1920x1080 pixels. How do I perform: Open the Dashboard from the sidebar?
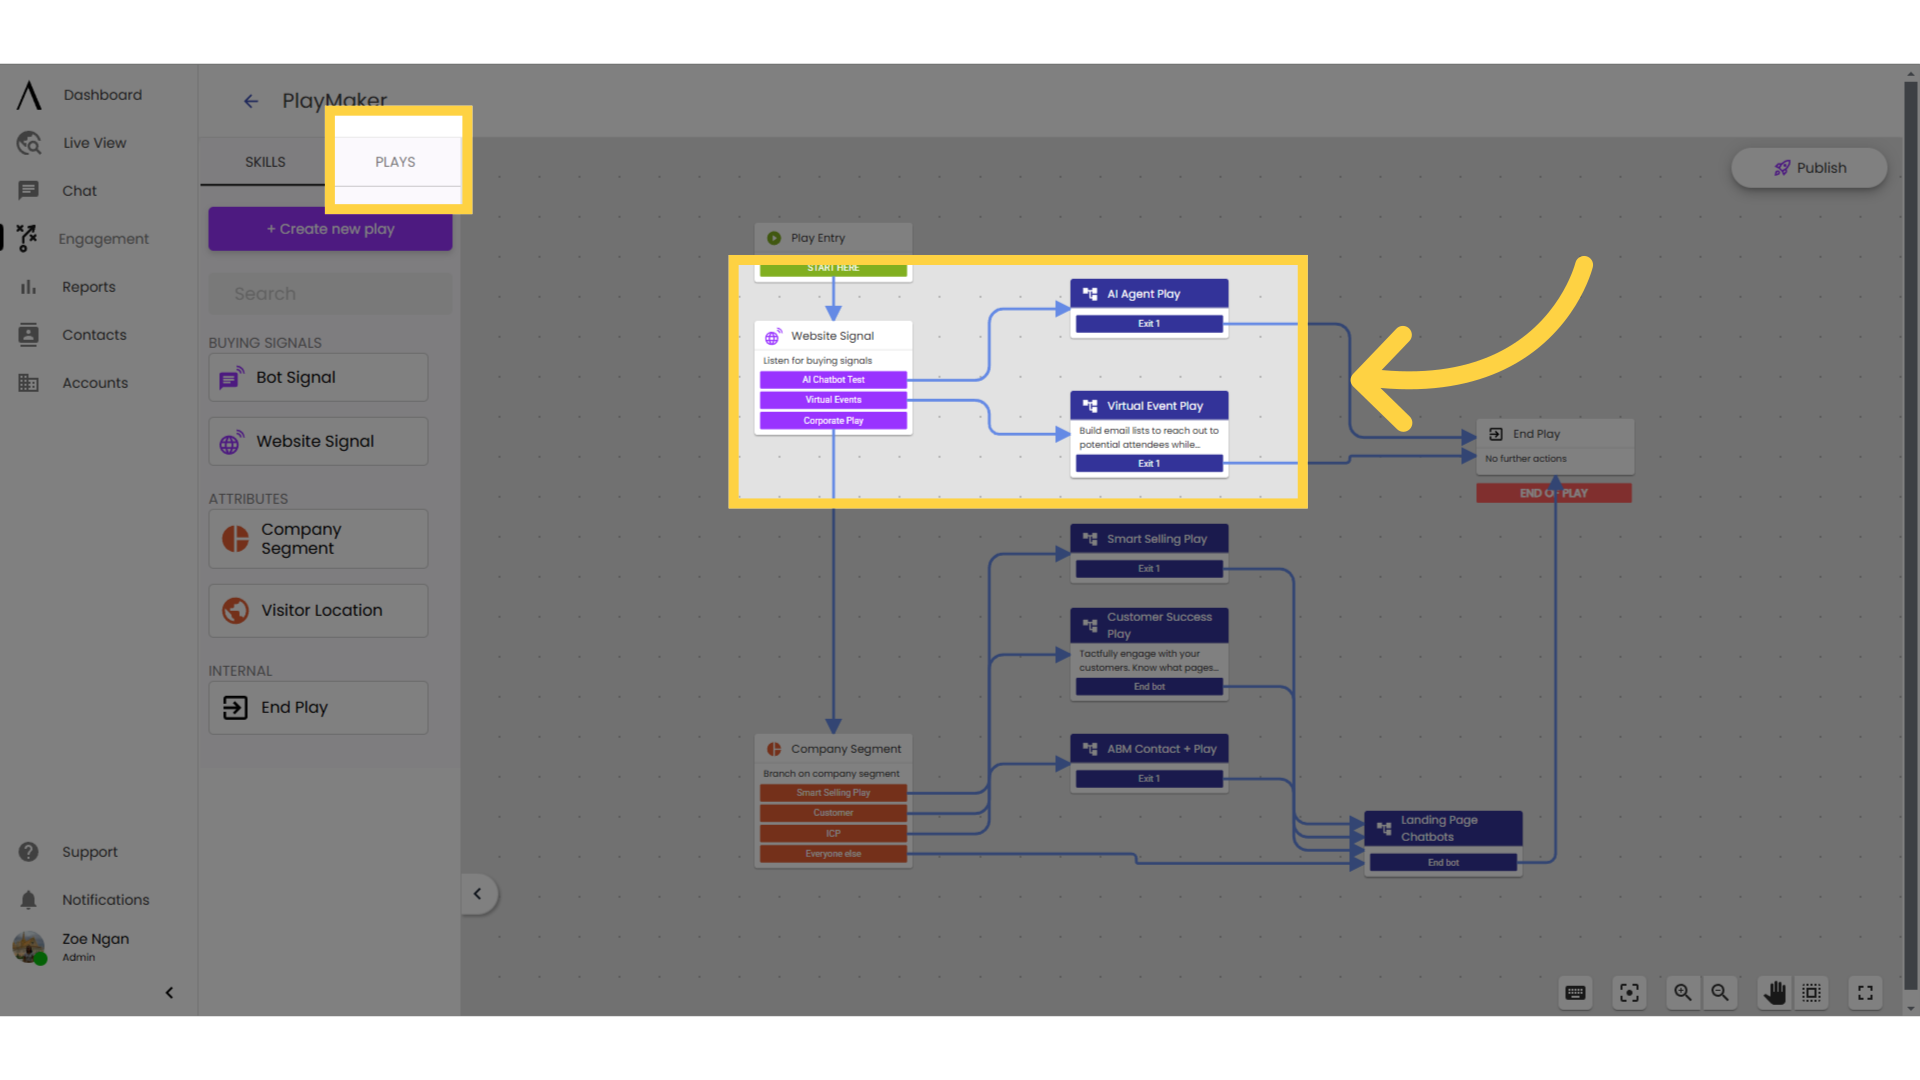[x=102, y=95]
